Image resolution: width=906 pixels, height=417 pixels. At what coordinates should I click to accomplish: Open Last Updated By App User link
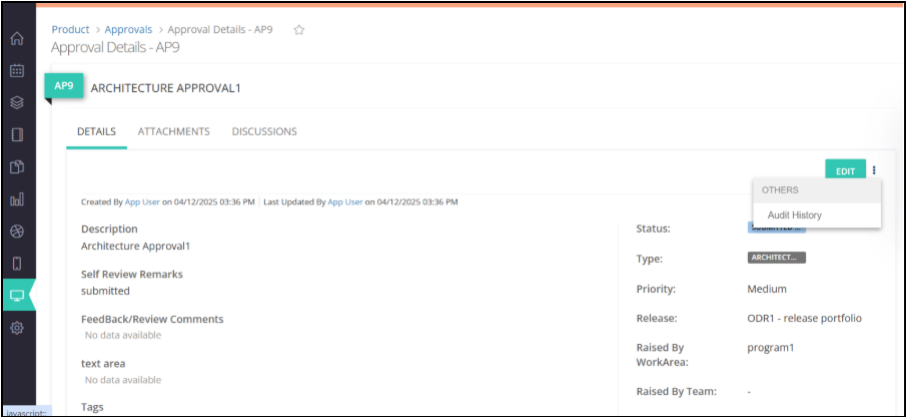(345, 202)
